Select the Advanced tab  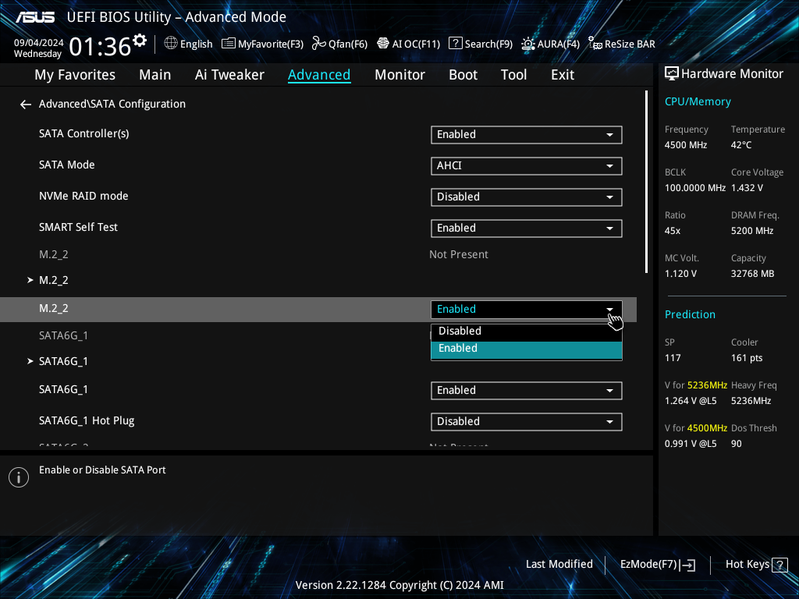tap(319, 75)
